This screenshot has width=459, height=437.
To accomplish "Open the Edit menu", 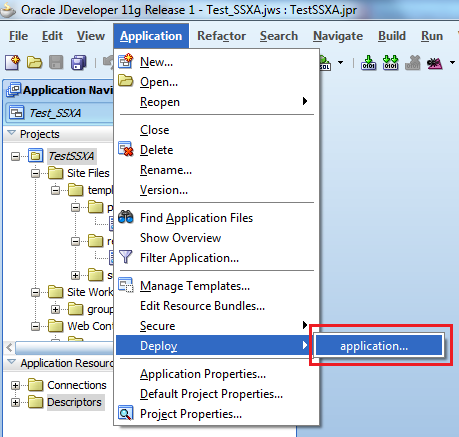I will 52,36.
